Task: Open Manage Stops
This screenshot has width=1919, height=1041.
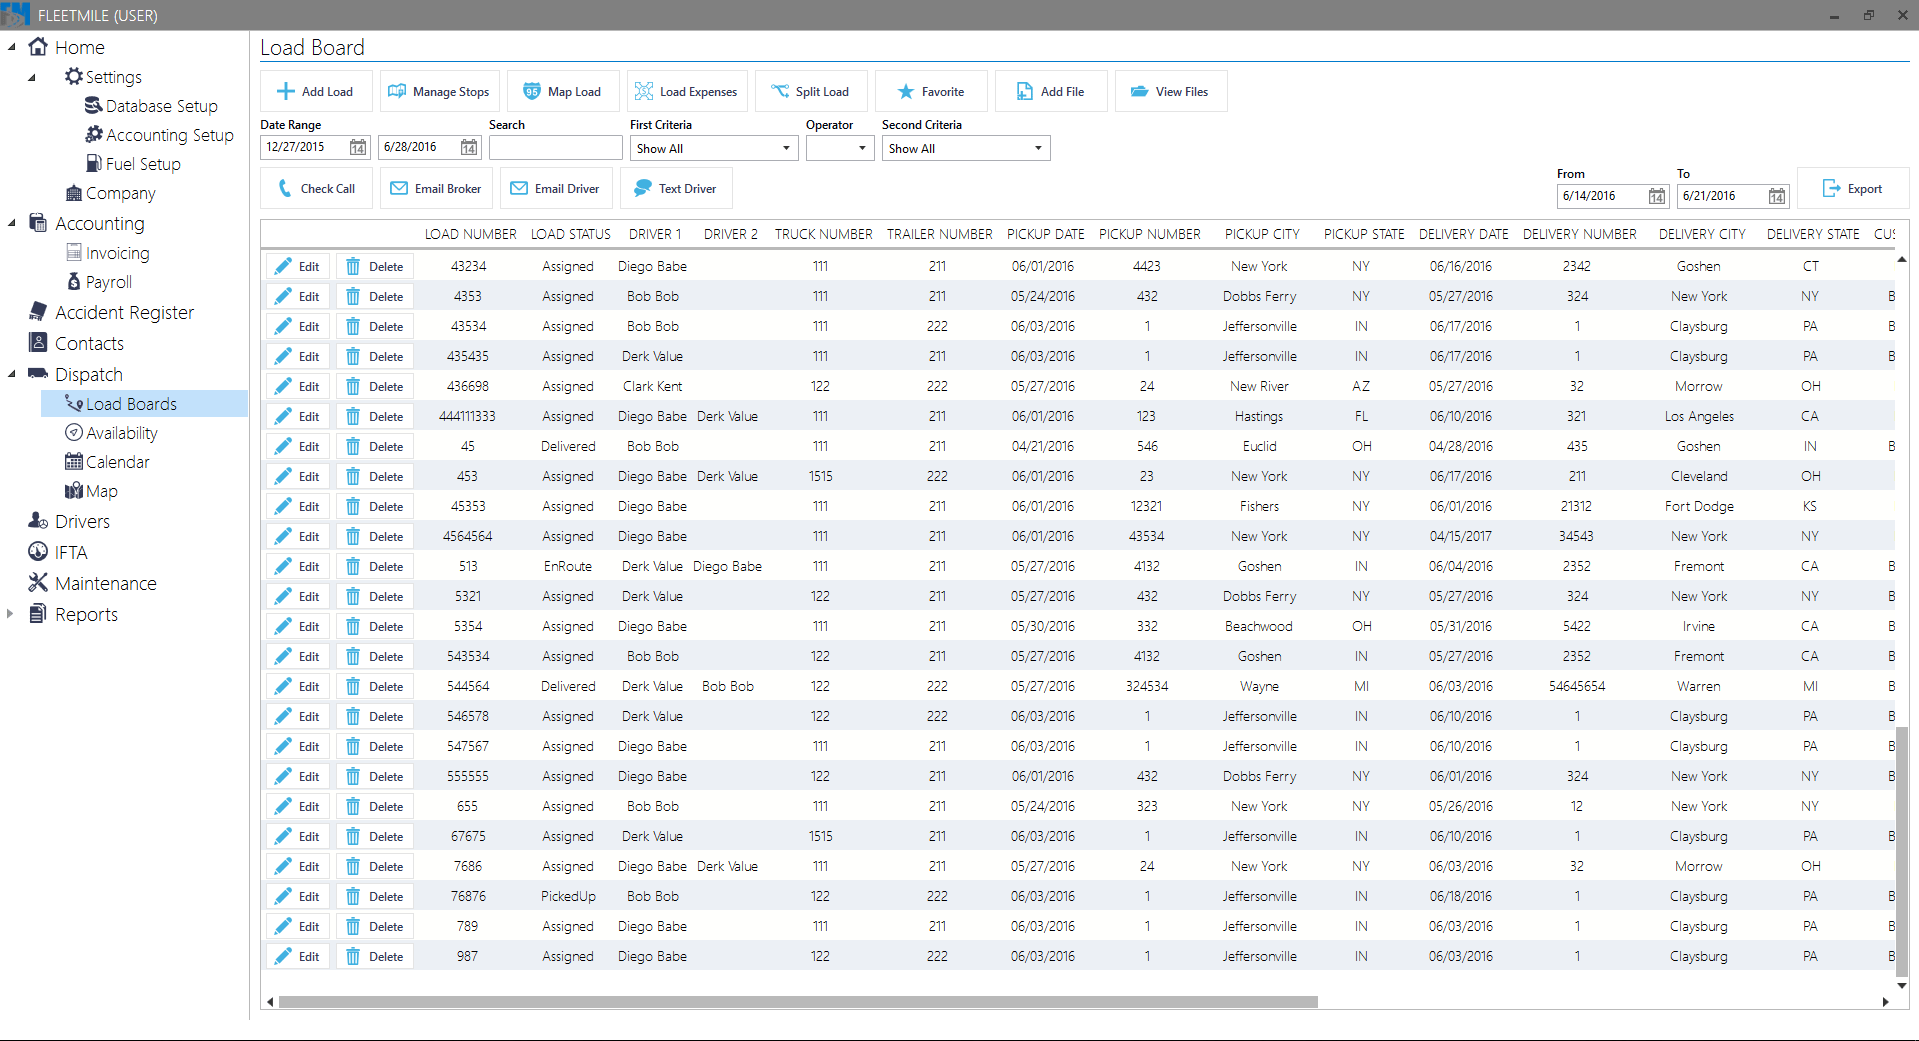Action: click(x=439, y=91)
